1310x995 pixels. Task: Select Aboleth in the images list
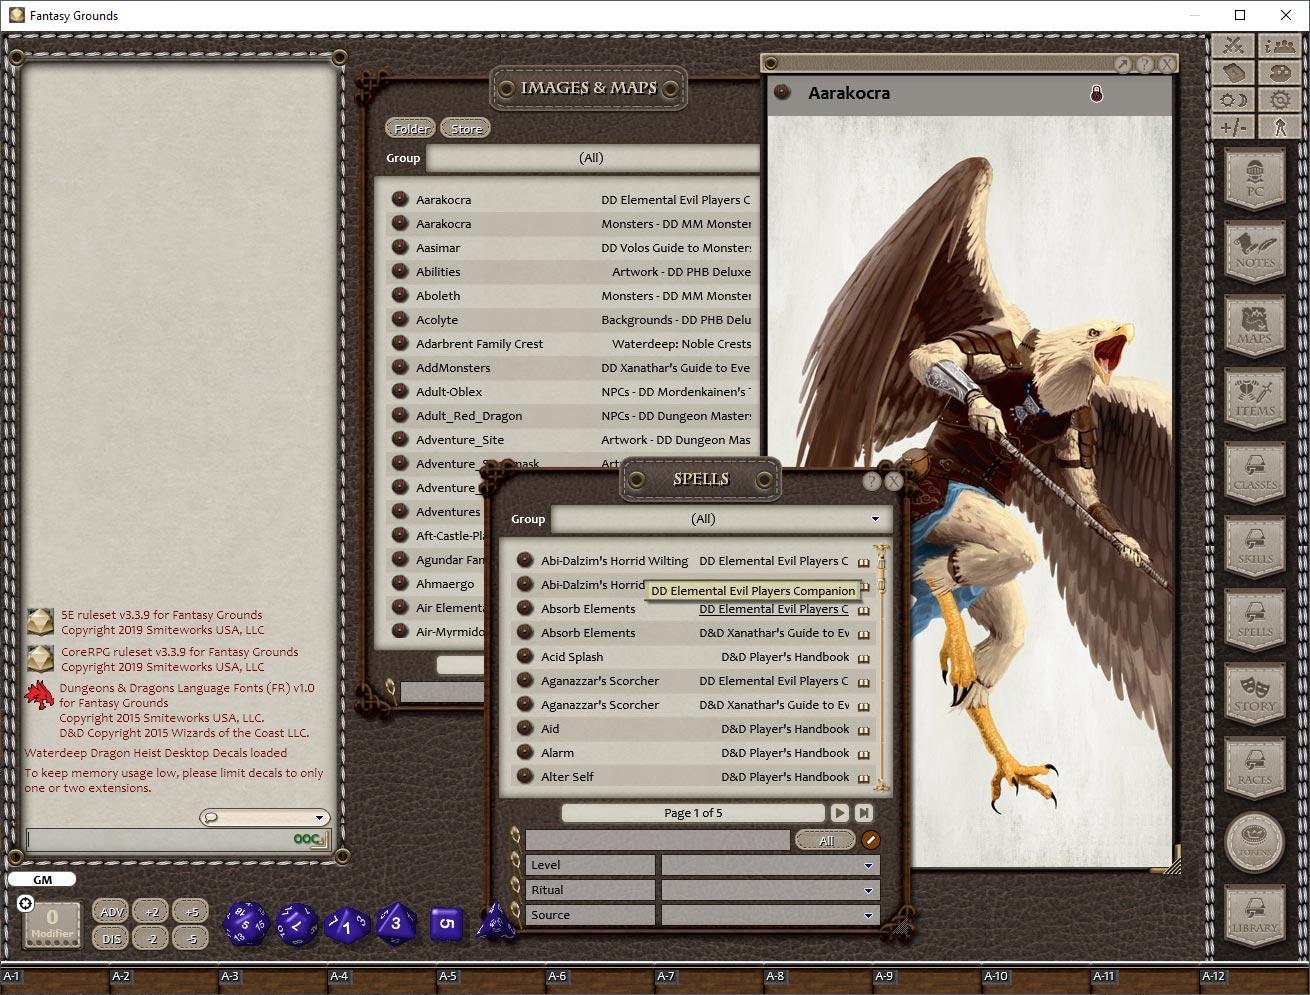[x=438, y=296]
